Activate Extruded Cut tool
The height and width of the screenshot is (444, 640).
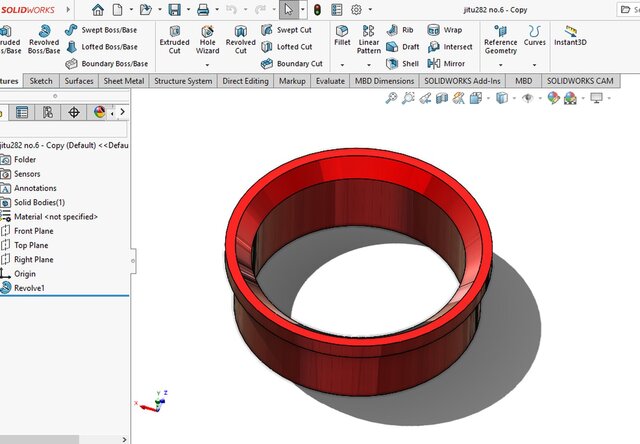click(x=175, y=40)
